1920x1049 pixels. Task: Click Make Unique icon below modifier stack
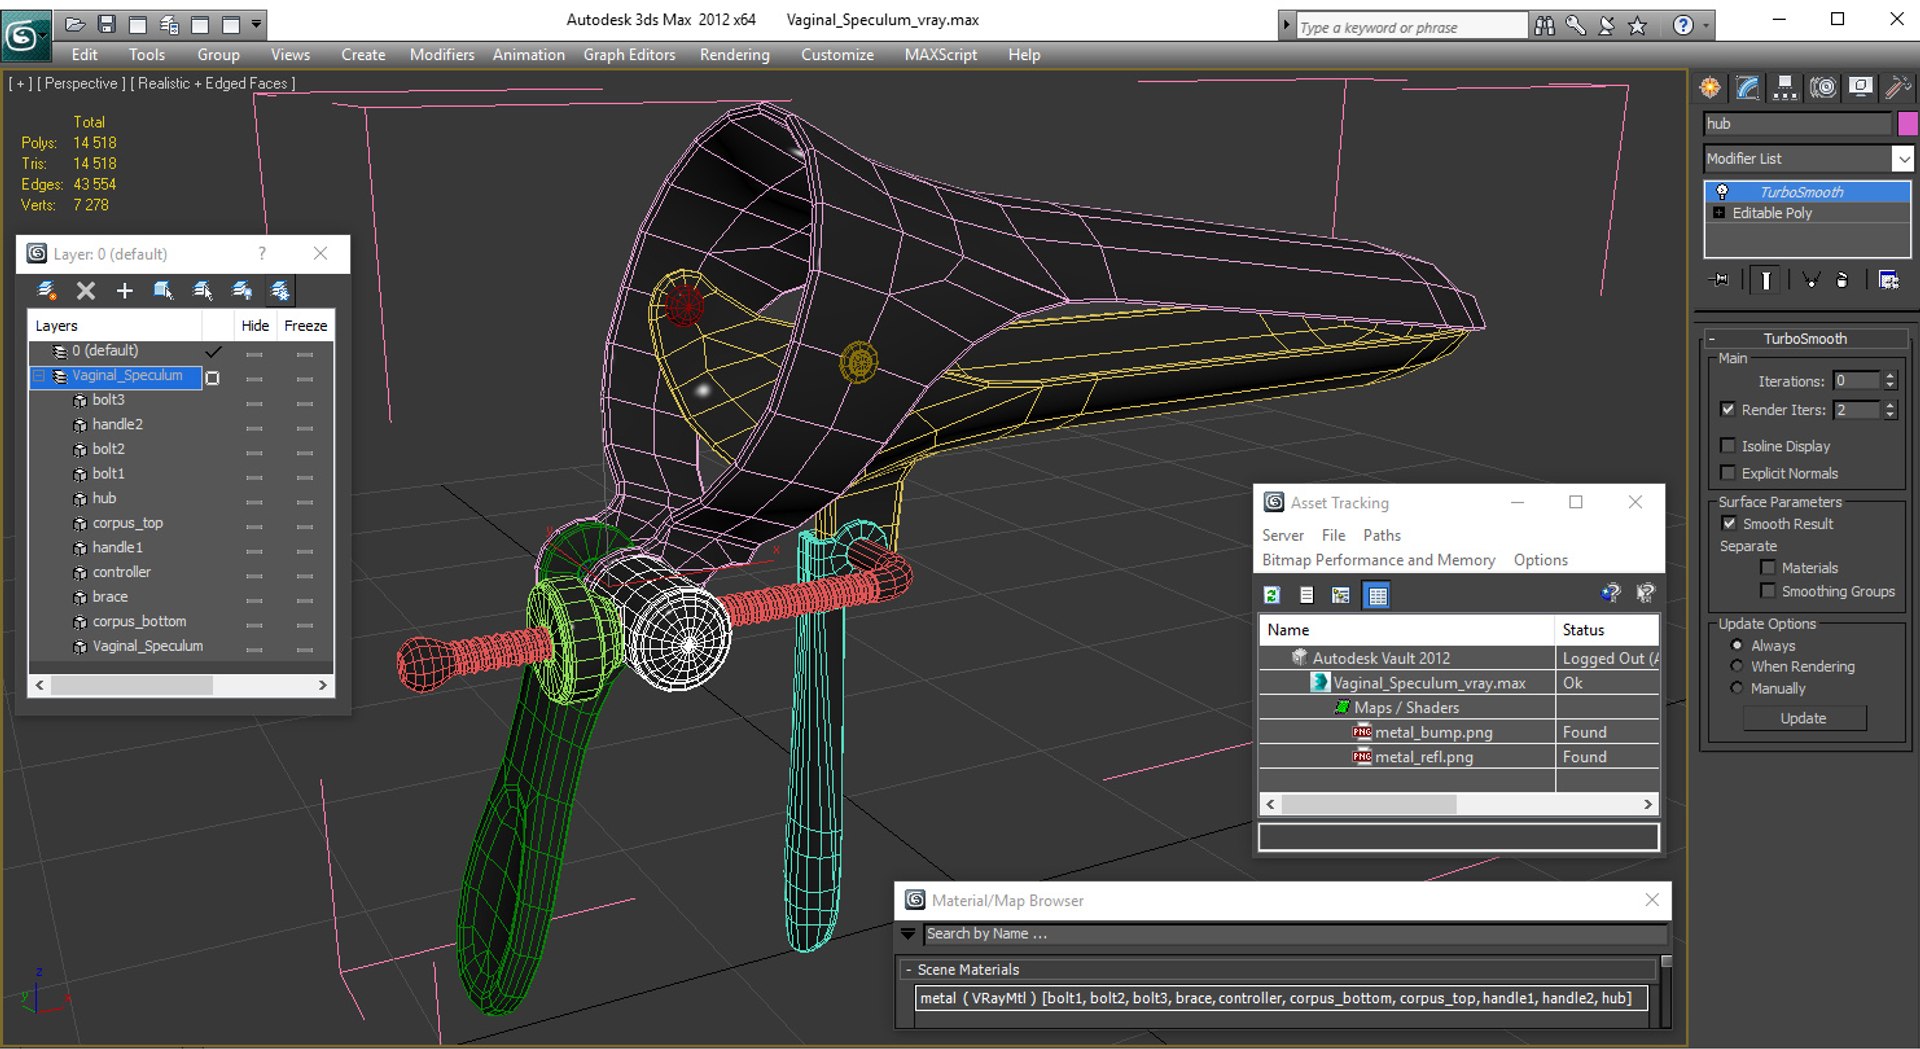point(1810,281)
